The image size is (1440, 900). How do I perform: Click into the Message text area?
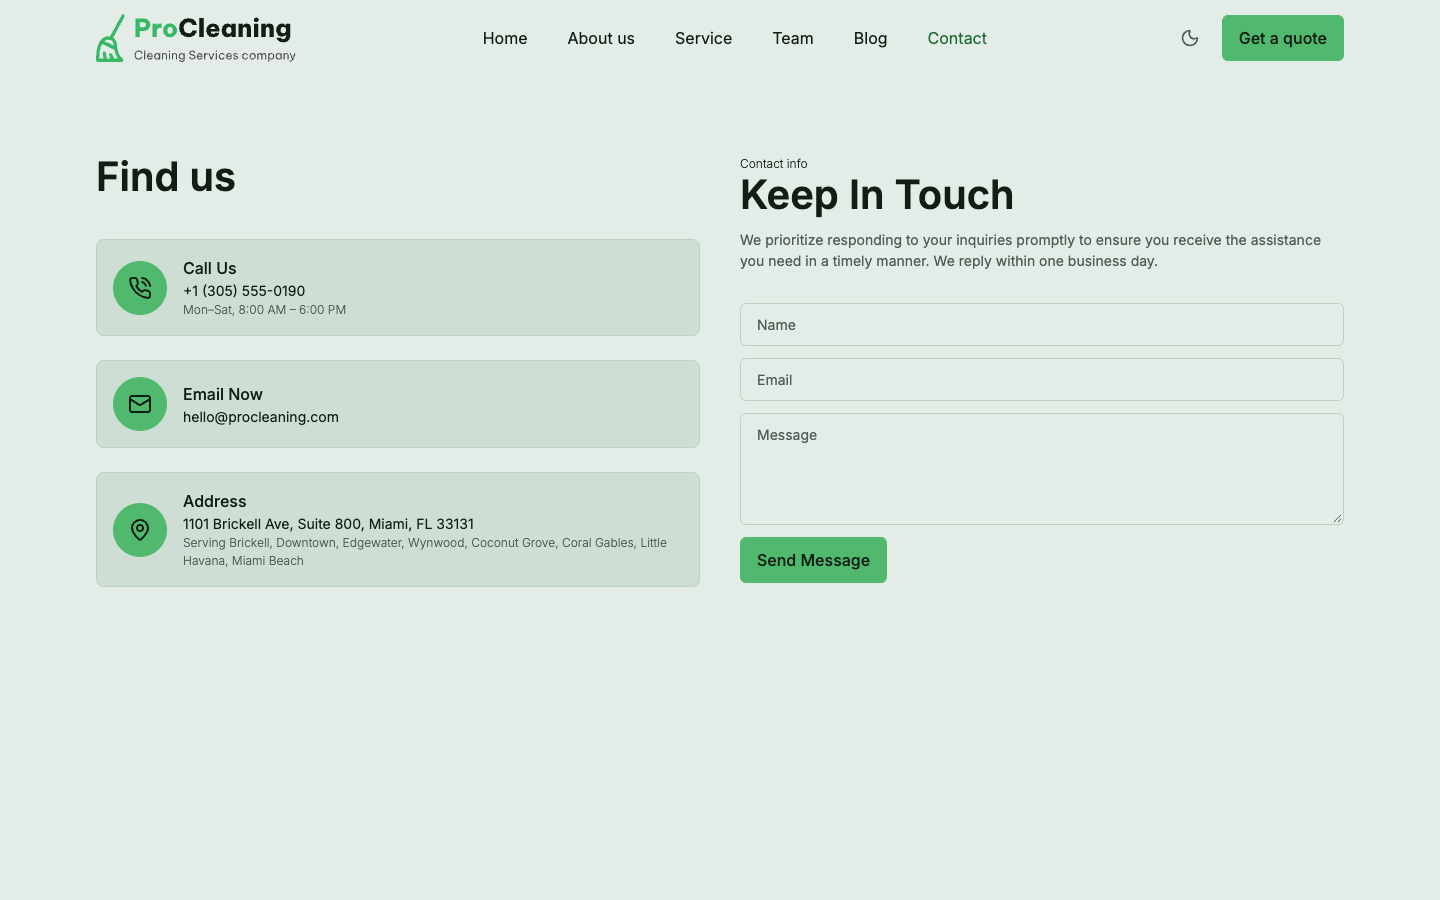tap(1042, 469)
